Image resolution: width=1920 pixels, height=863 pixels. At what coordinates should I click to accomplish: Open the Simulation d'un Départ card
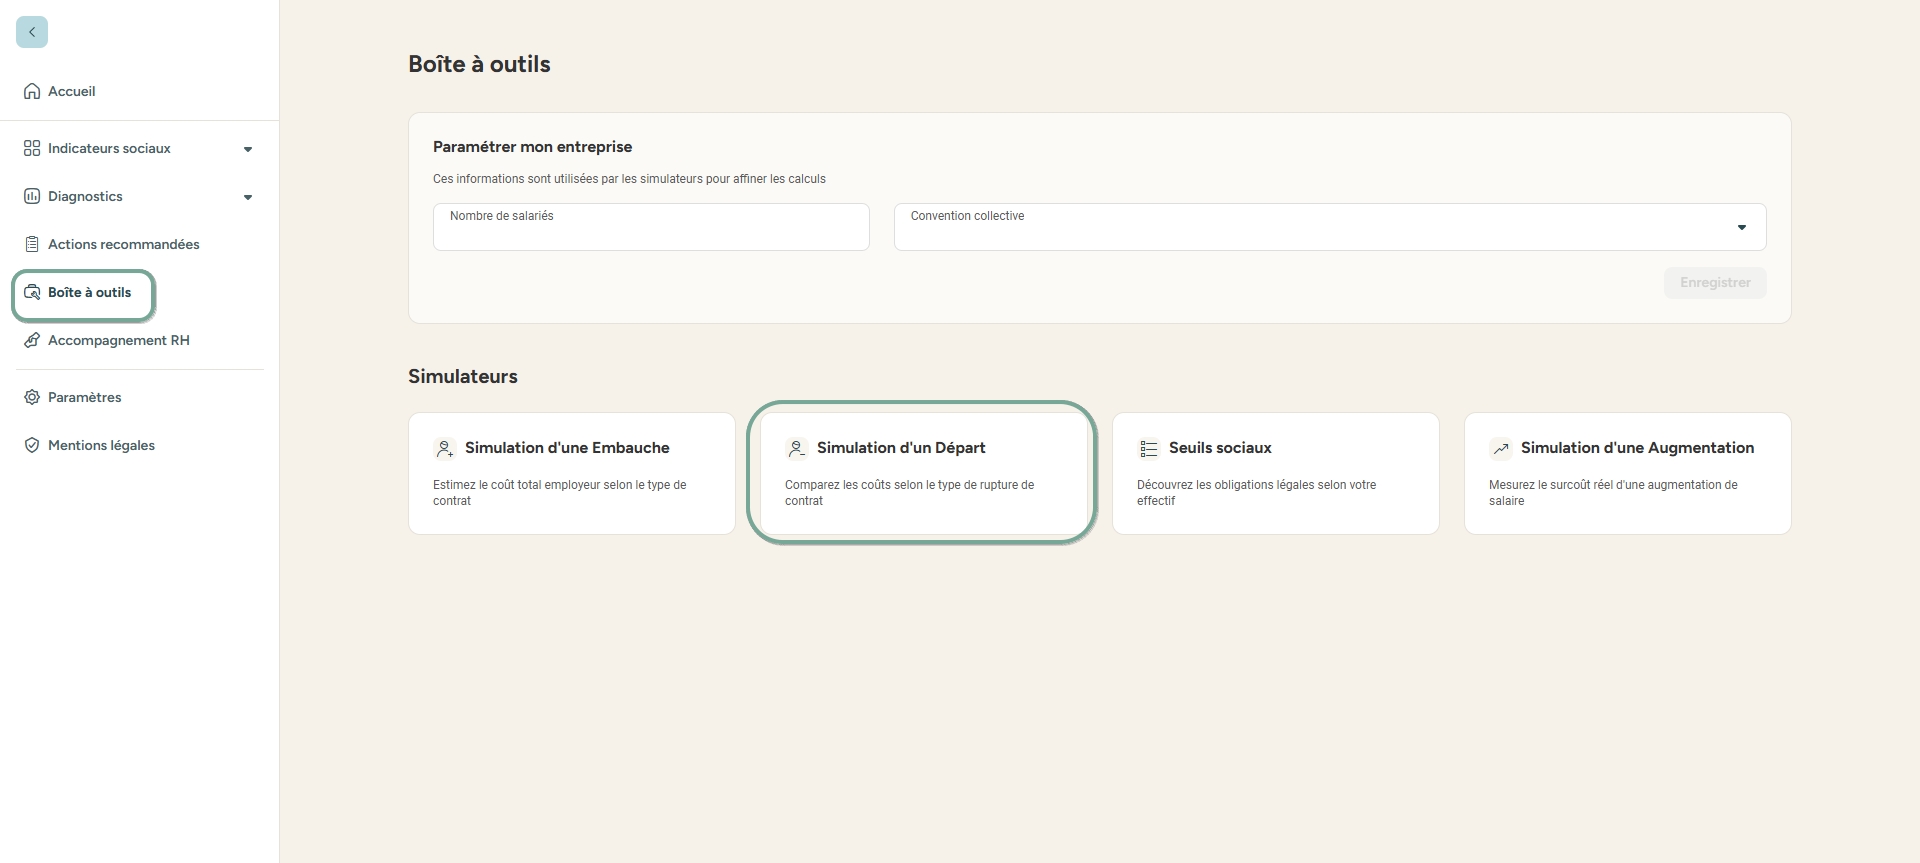[x=923, y=473]
